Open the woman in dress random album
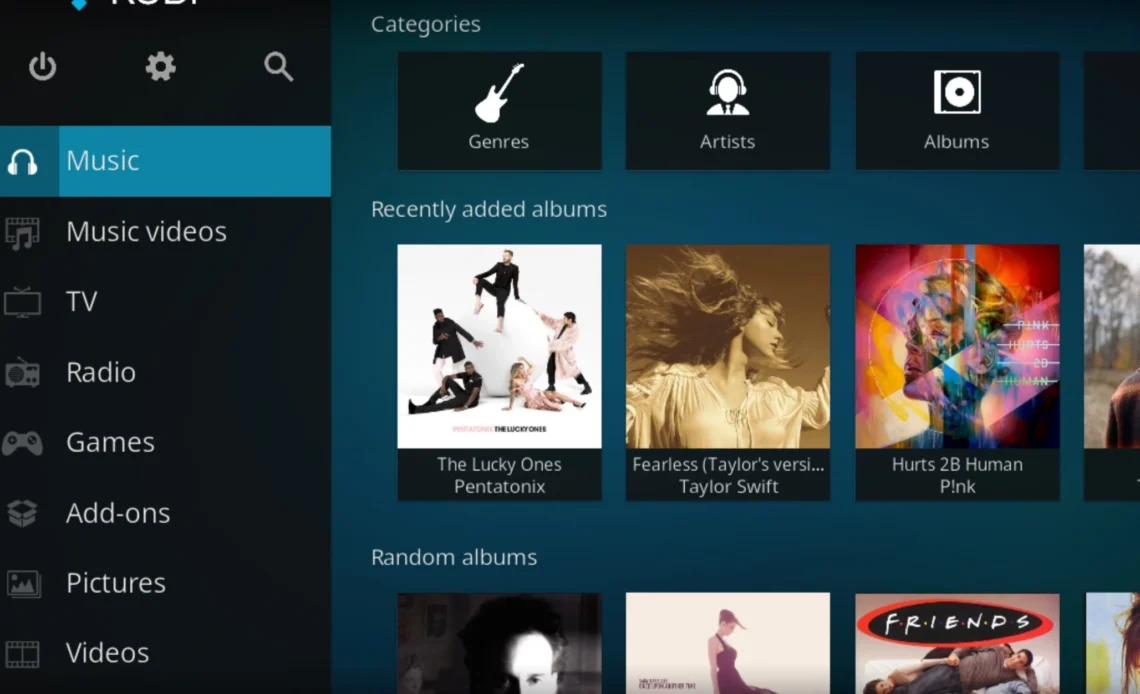The image size is (1140, 694). click(x=728, y=644)
